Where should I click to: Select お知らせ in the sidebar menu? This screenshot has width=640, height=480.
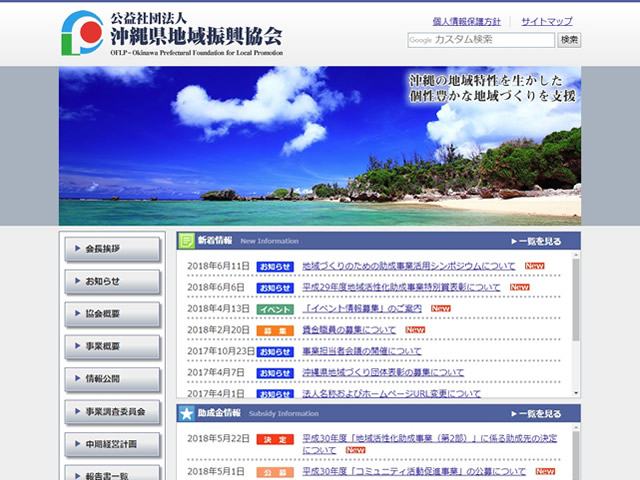[x=111, y=281]
